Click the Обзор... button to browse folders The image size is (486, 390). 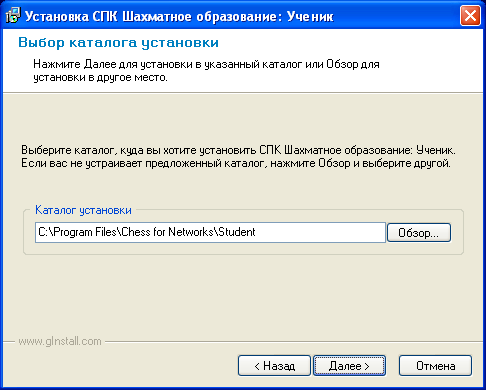(x=419, y=233)
